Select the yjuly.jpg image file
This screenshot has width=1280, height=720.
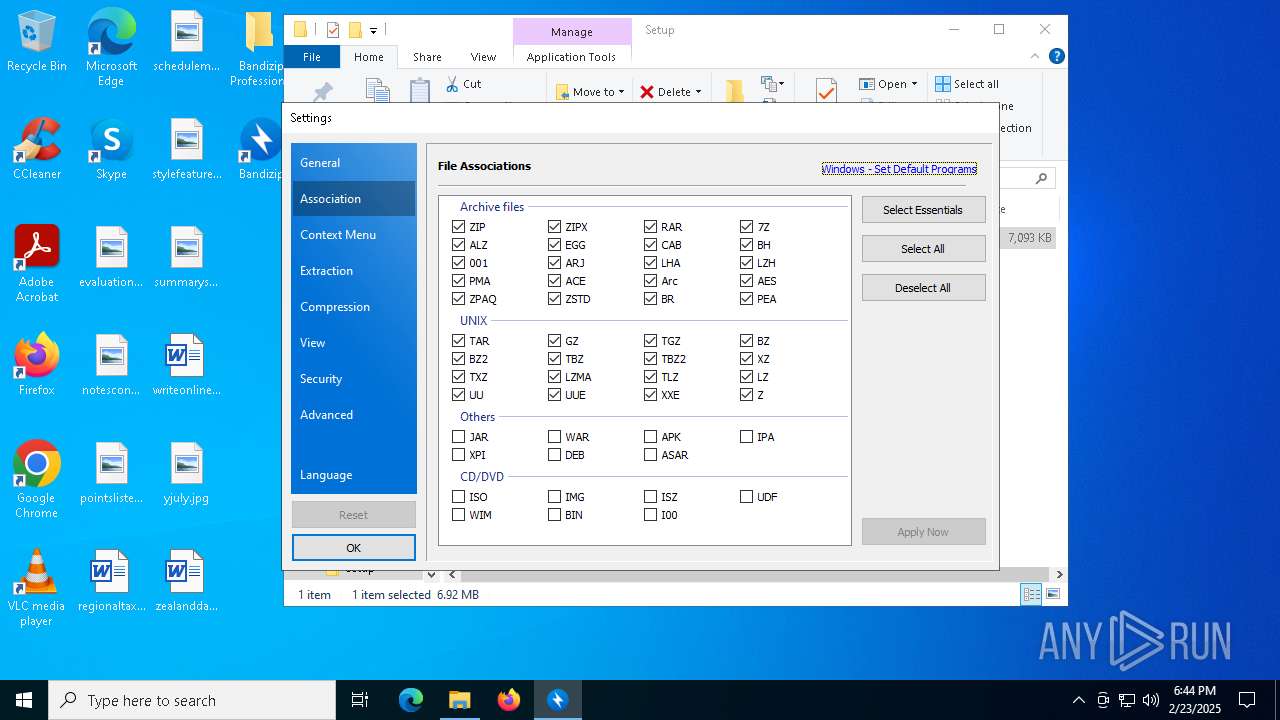pos(186,473)
